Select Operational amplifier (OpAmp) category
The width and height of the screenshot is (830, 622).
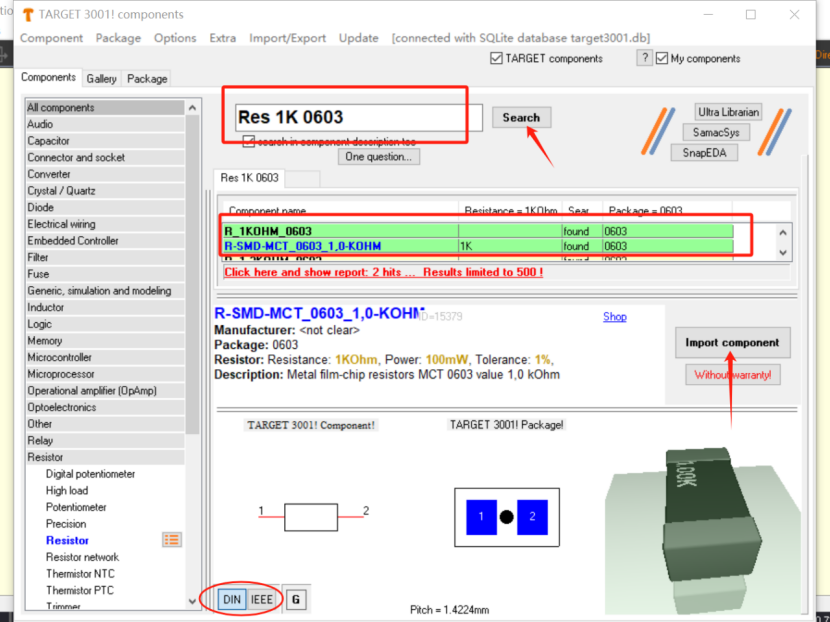coord(105,391)
